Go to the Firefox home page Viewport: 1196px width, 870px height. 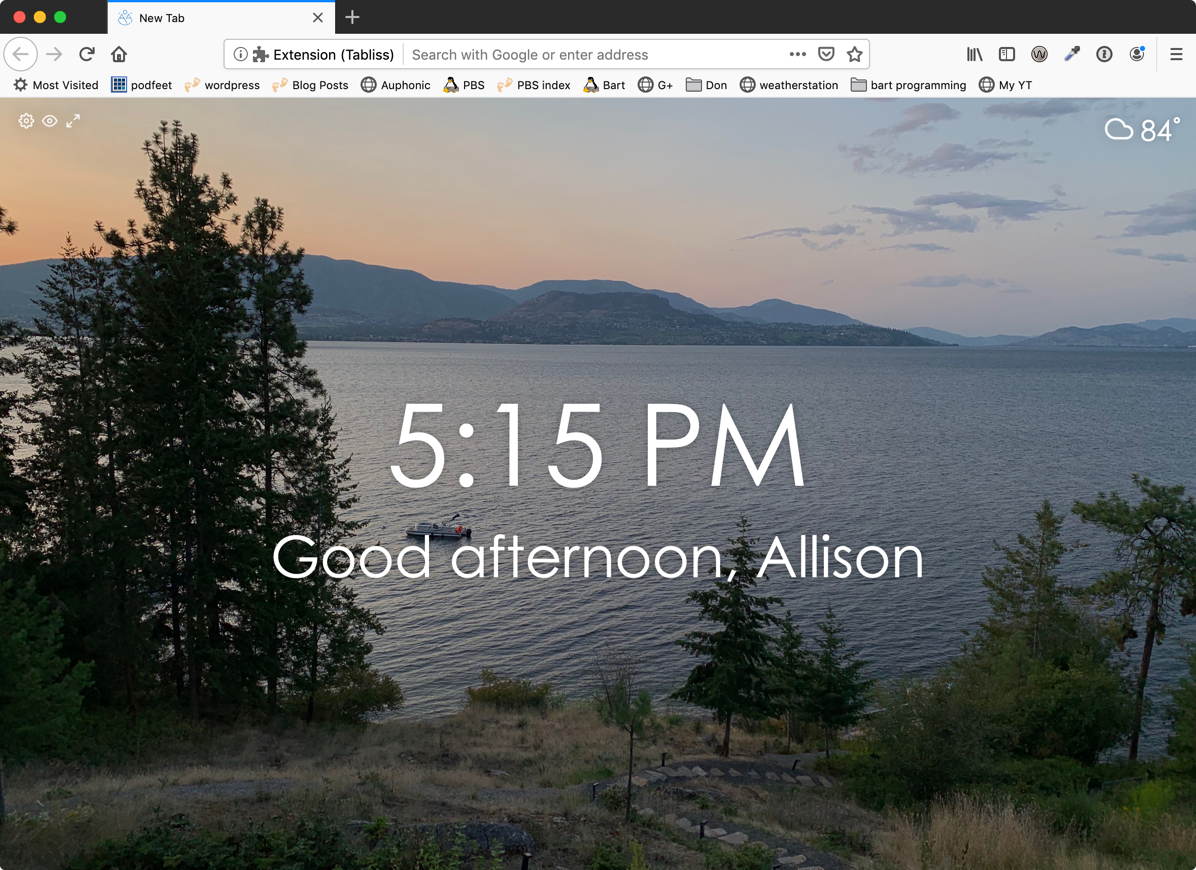119,54
